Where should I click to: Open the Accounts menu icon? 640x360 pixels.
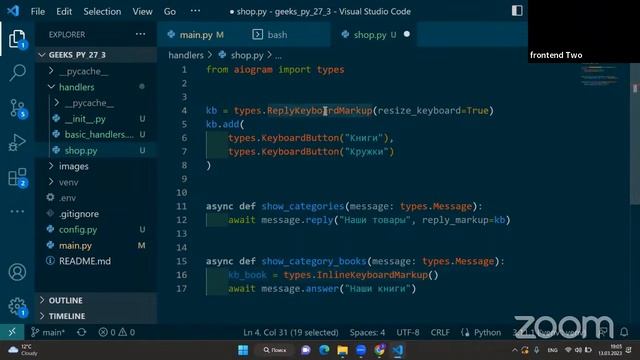(x=17, y=272)
